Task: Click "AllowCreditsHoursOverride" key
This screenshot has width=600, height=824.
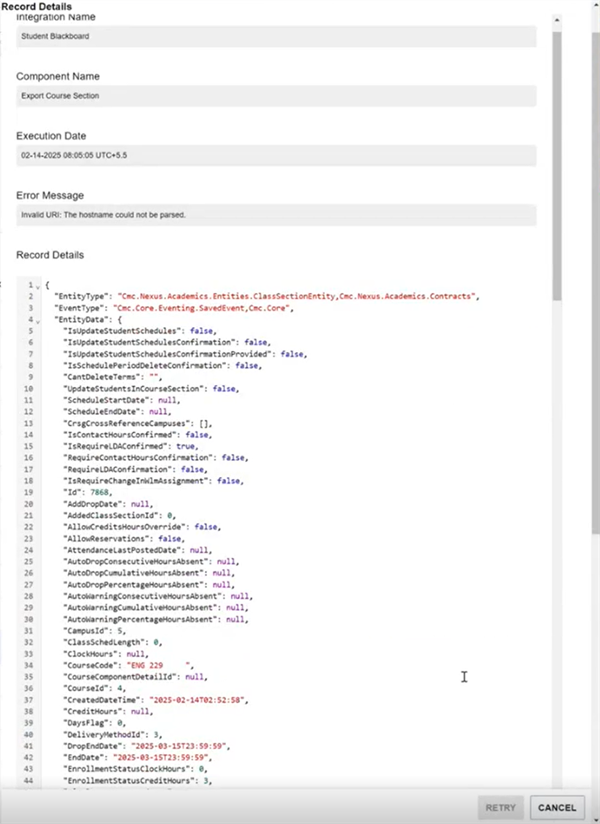Action: [x=125, y=527]
